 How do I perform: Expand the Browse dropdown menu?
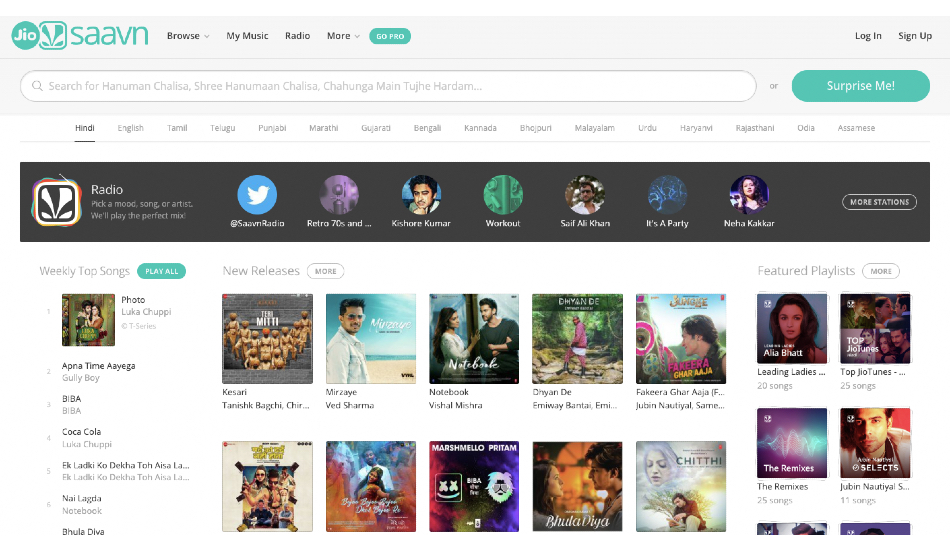[x=188, y=36]
